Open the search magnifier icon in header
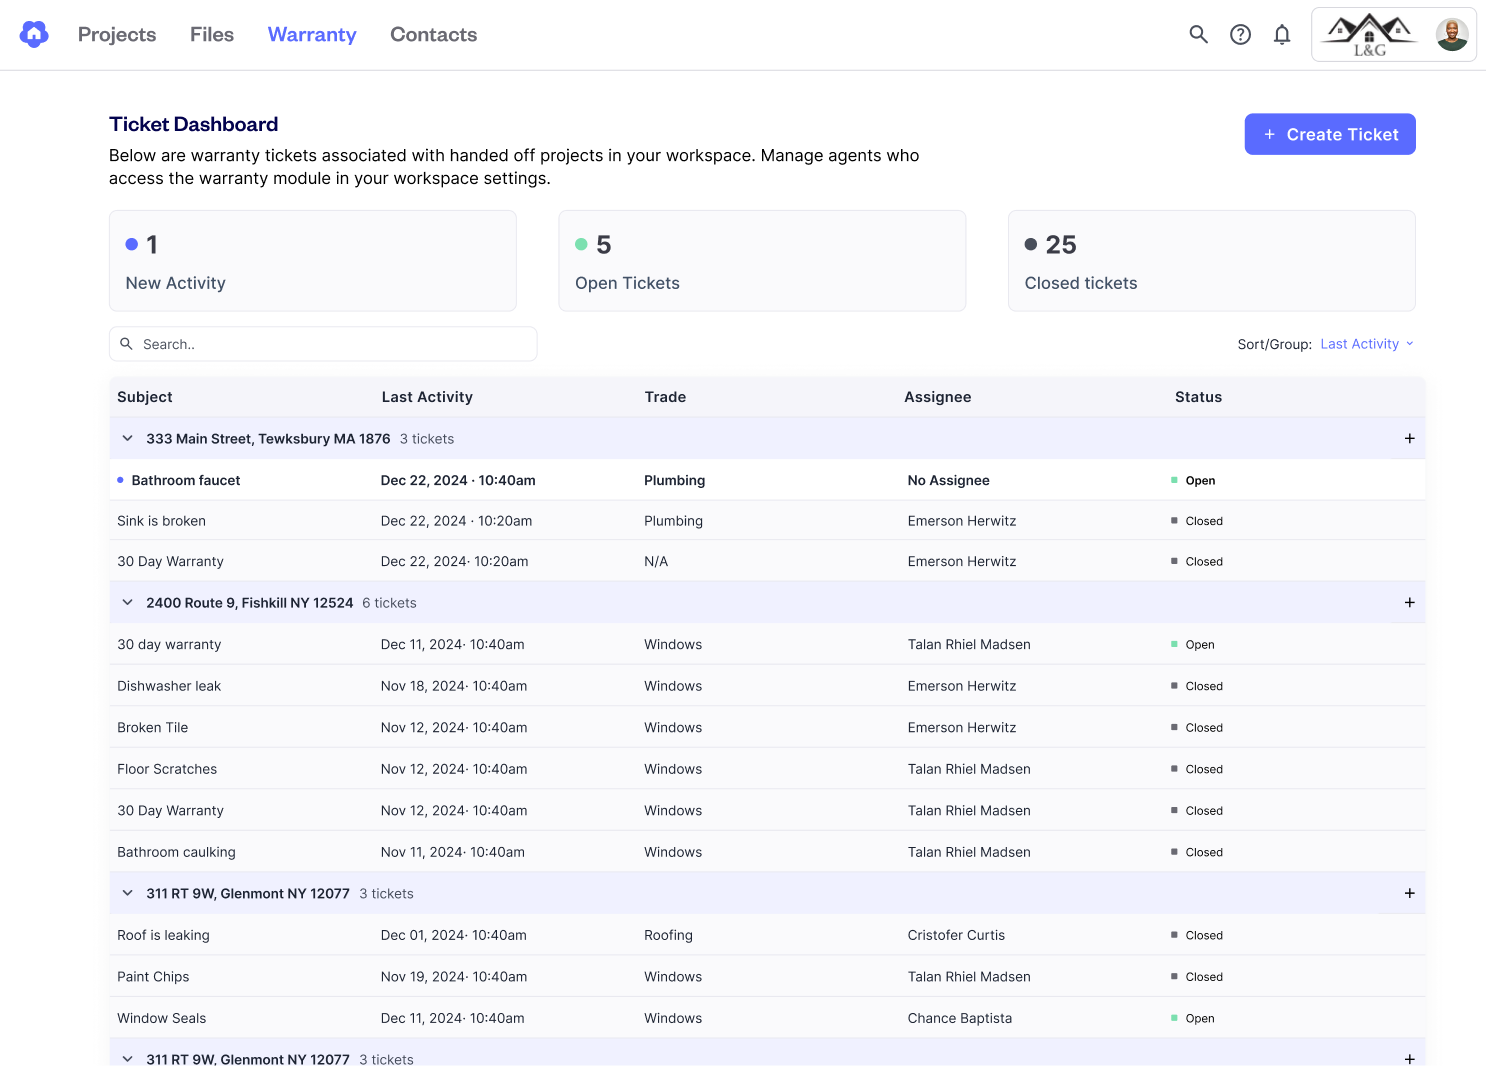 [1198, 35]
